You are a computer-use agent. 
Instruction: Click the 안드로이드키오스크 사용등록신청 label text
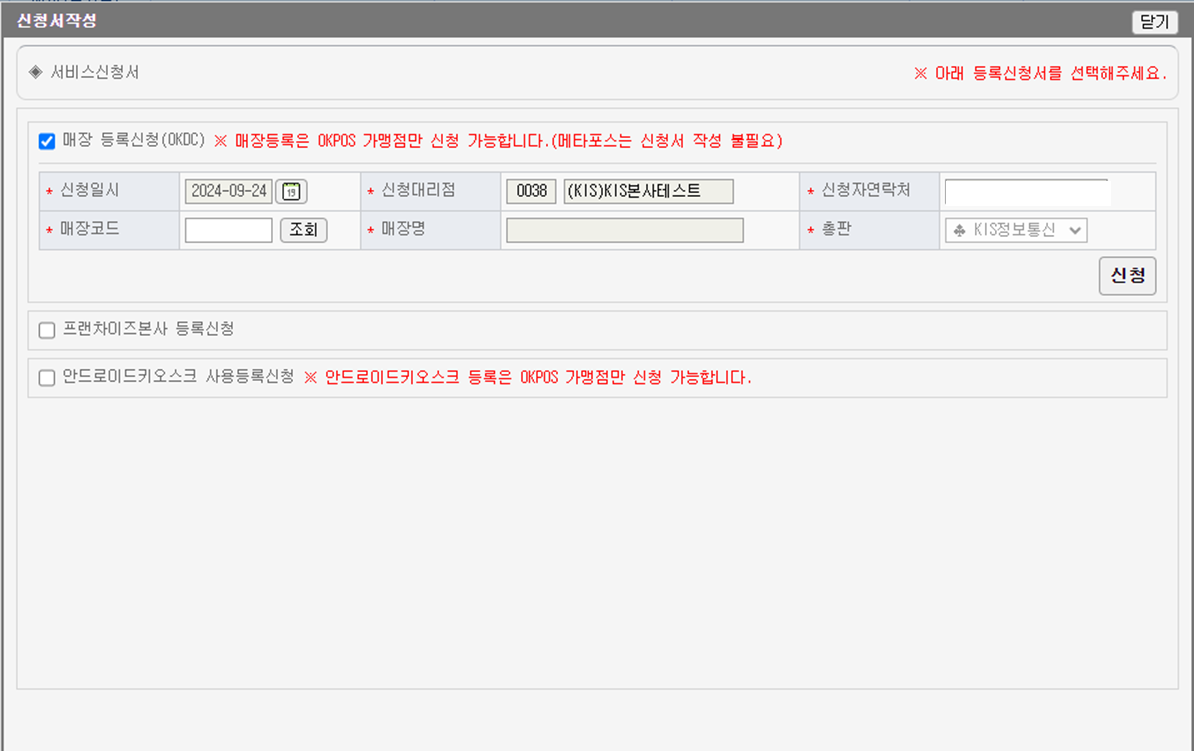click(178, 377)
